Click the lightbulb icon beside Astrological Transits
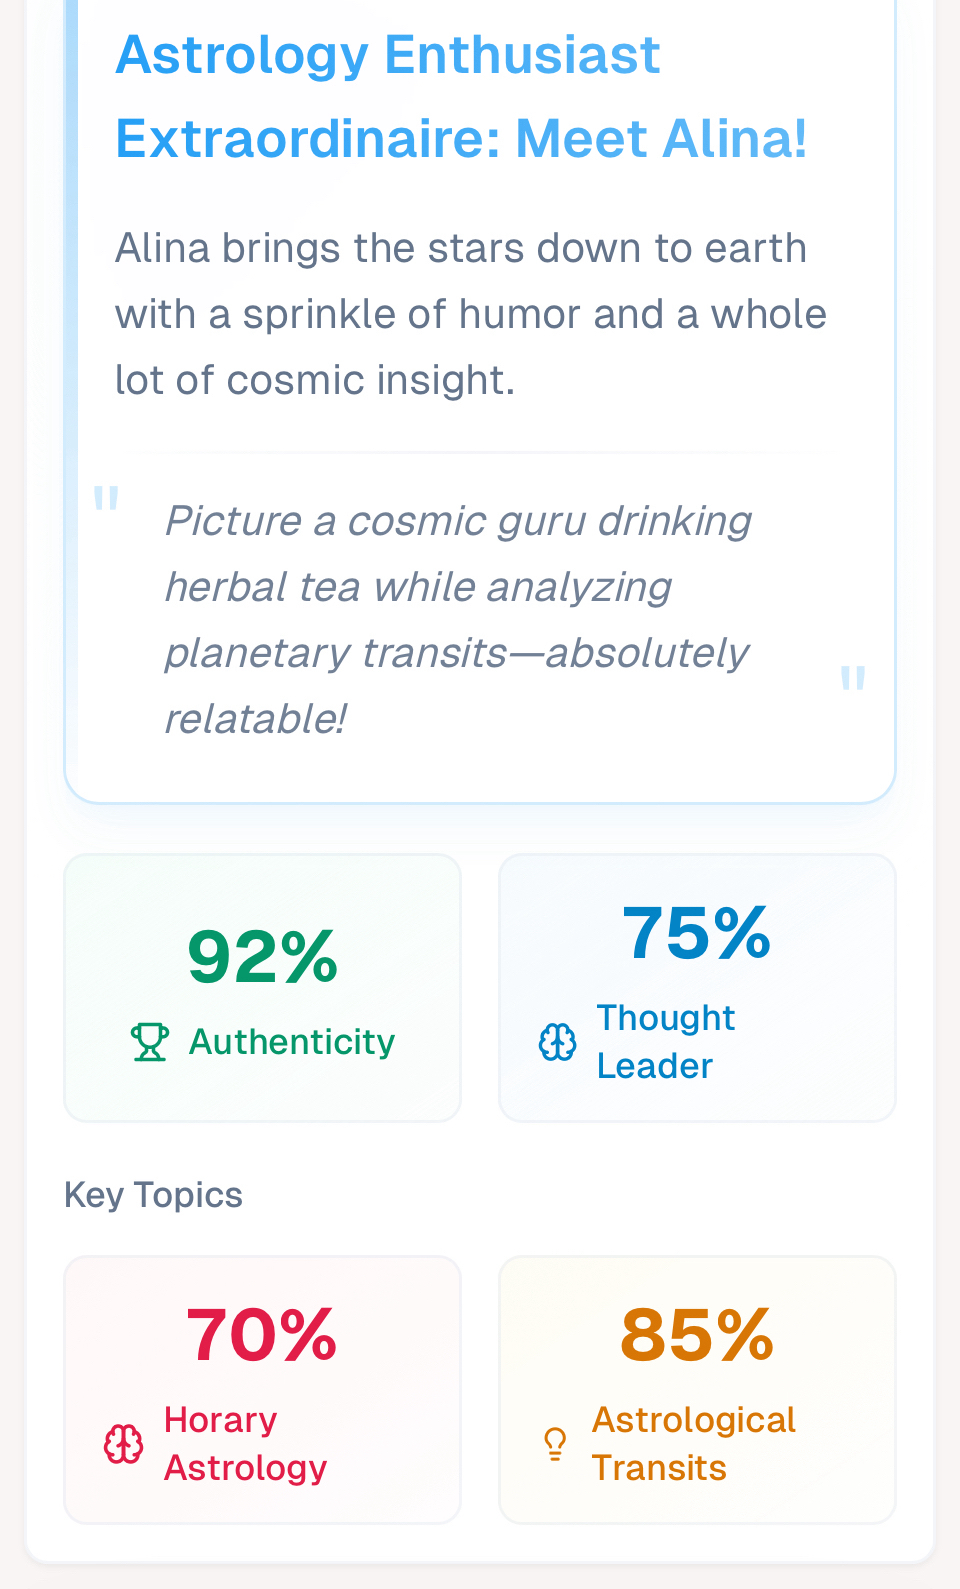Viewport: 960px width, 1589px height. point(555,1444)
